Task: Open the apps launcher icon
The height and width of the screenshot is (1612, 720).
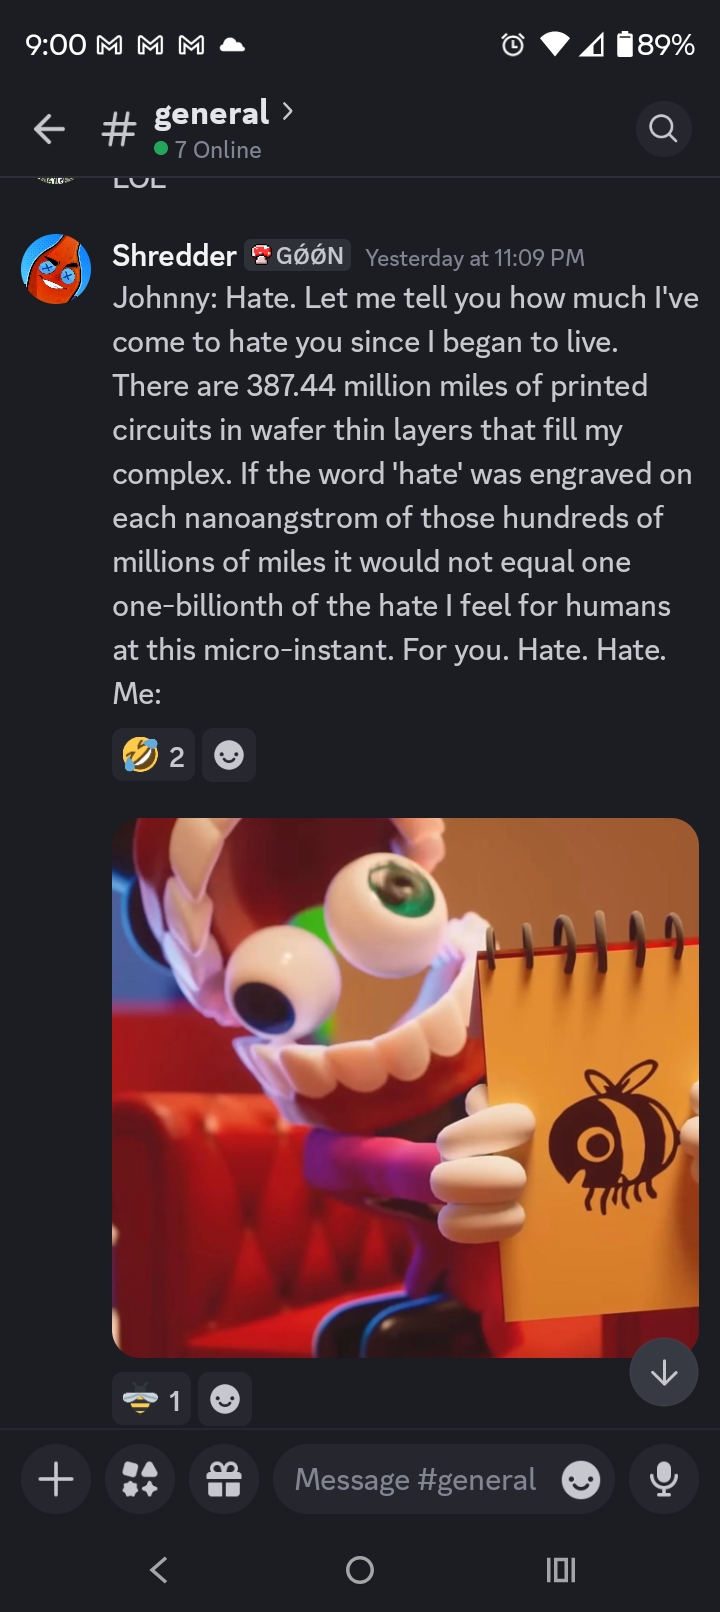Action: 140,1479
